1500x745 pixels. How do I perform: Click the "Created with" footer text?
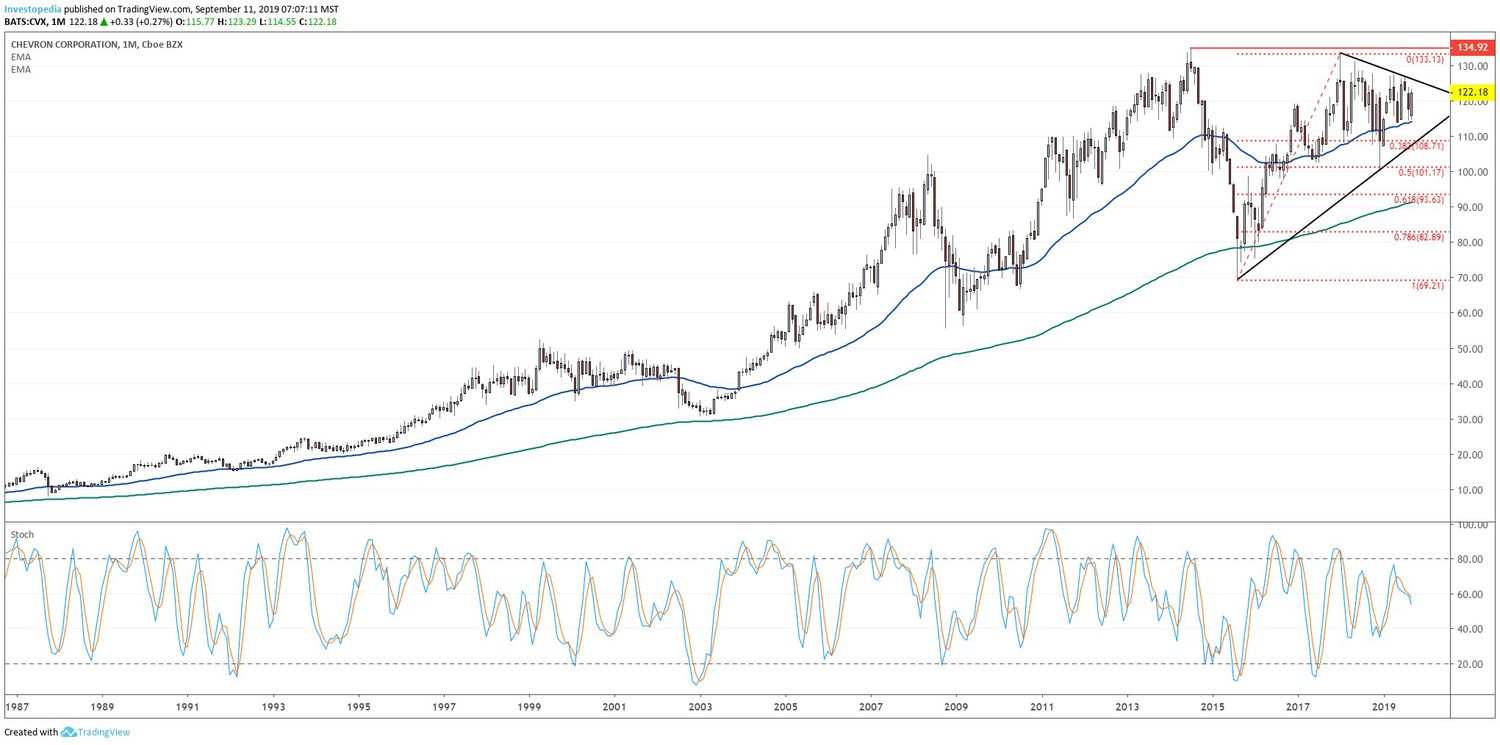pyautogui.click(x=31, y=732)
